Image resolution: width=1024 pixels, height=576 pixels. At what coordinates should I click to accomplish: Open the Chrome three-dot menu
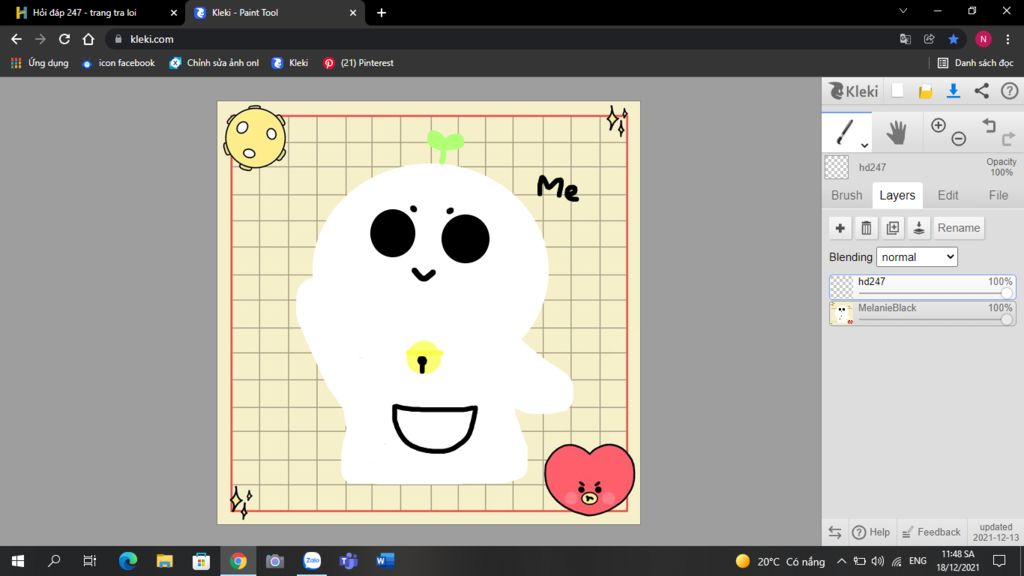1008,39
